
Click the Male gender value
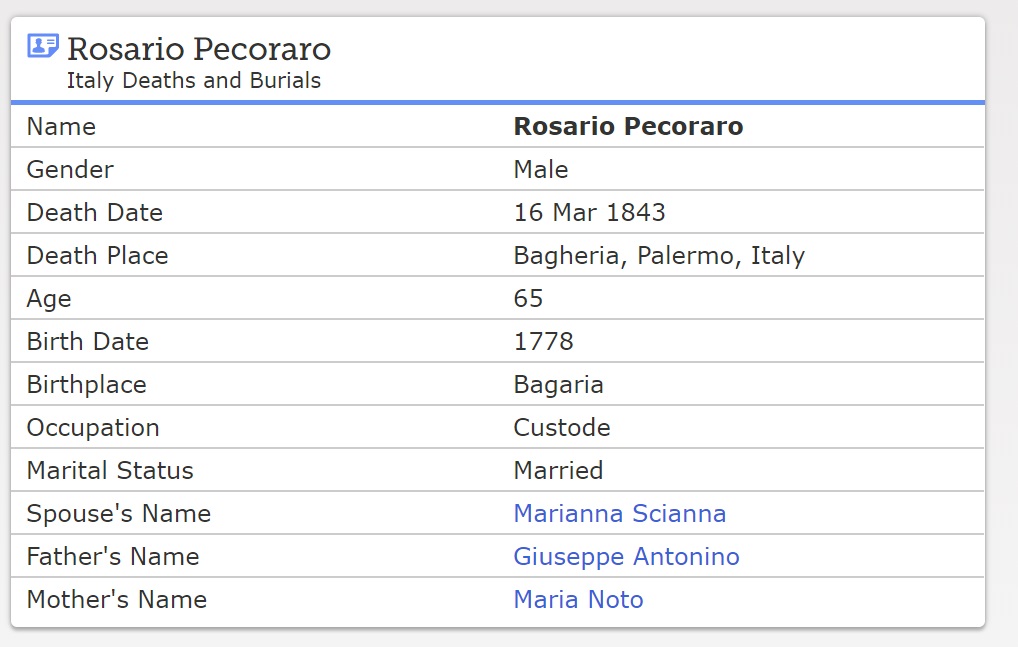coord(540,169)
